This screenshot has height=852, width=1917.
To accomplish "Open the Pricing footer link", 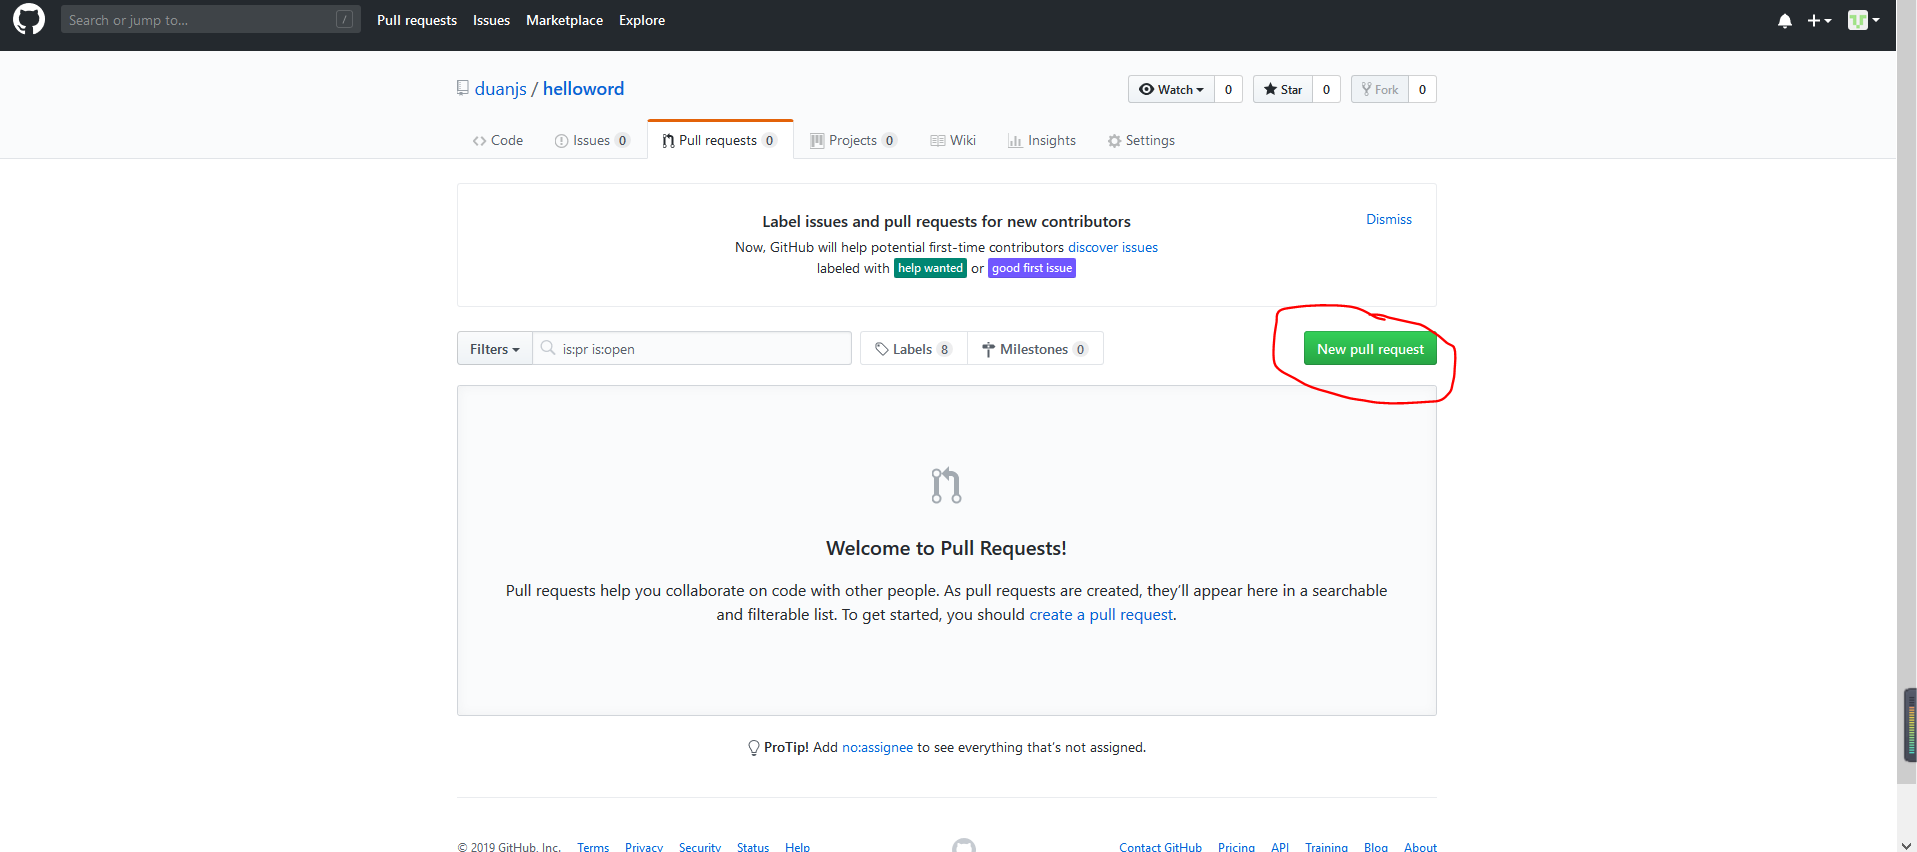I will point(1236,847).
